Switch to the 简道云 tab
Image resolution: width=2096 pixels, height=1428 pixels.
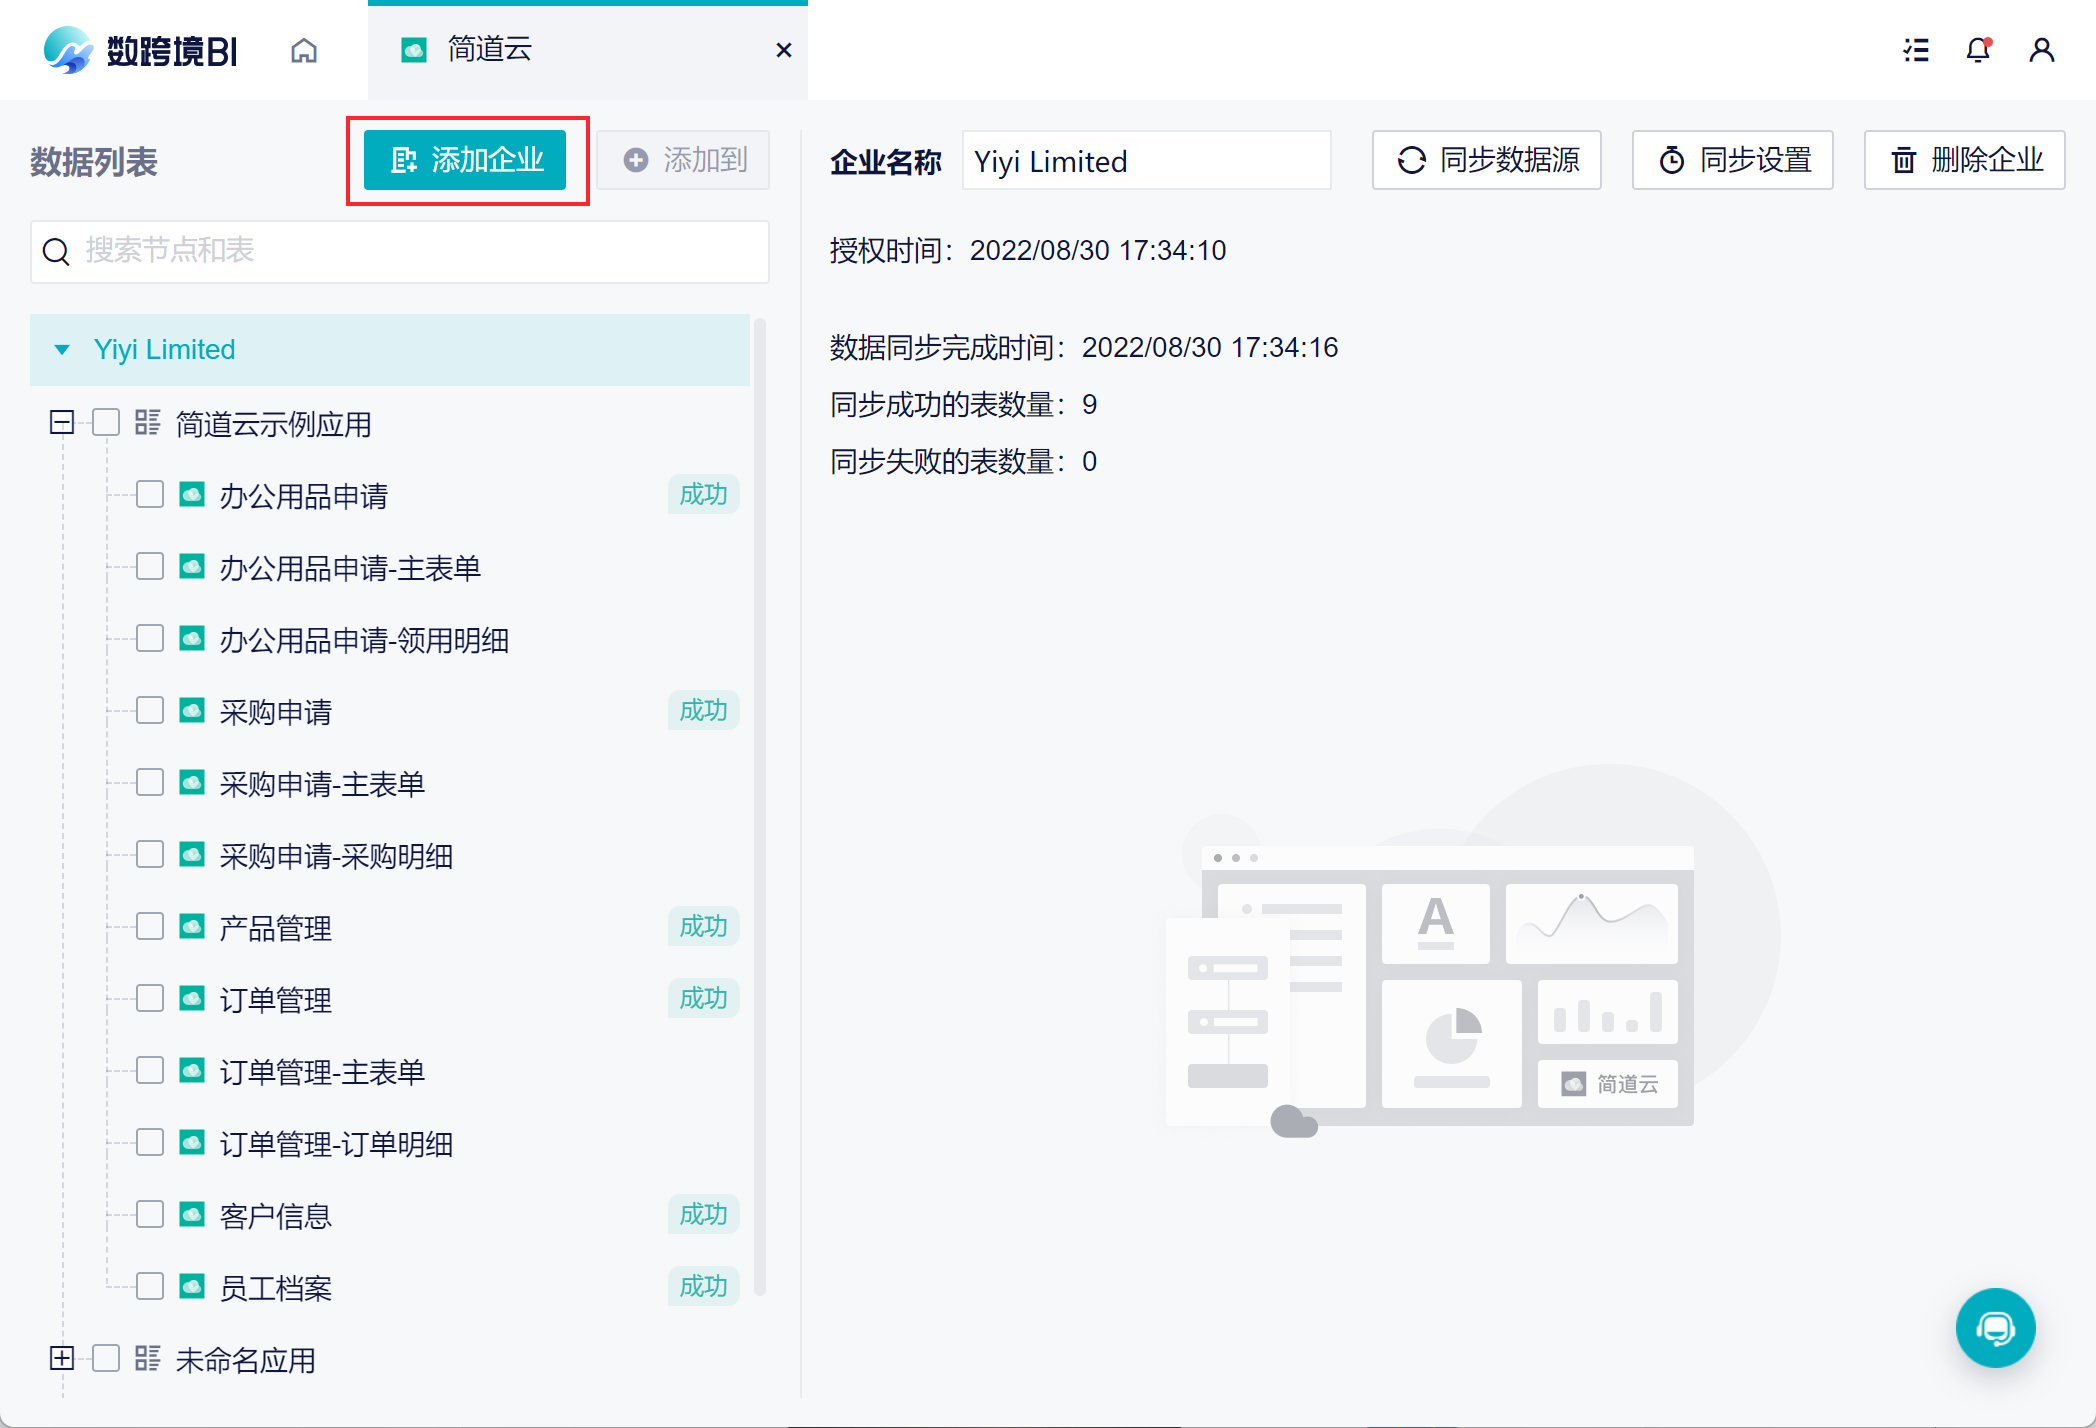coord(490,50)
